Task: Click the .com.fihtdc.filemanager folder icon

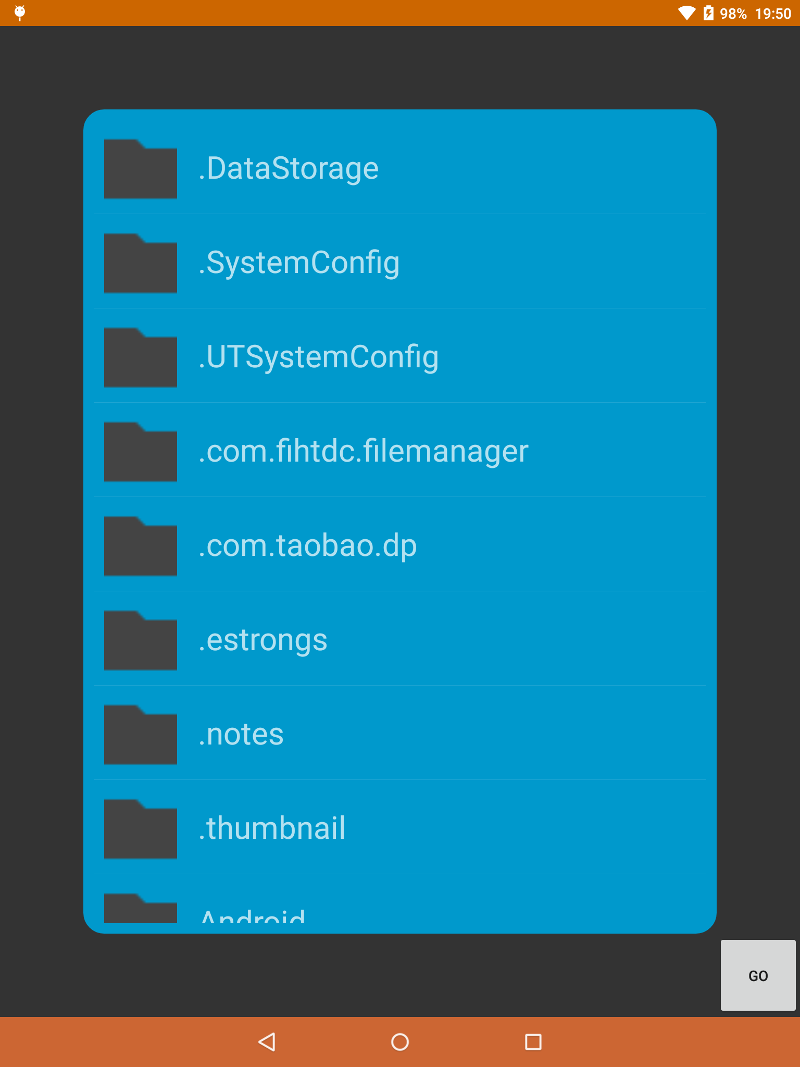Action: point(140,451)
